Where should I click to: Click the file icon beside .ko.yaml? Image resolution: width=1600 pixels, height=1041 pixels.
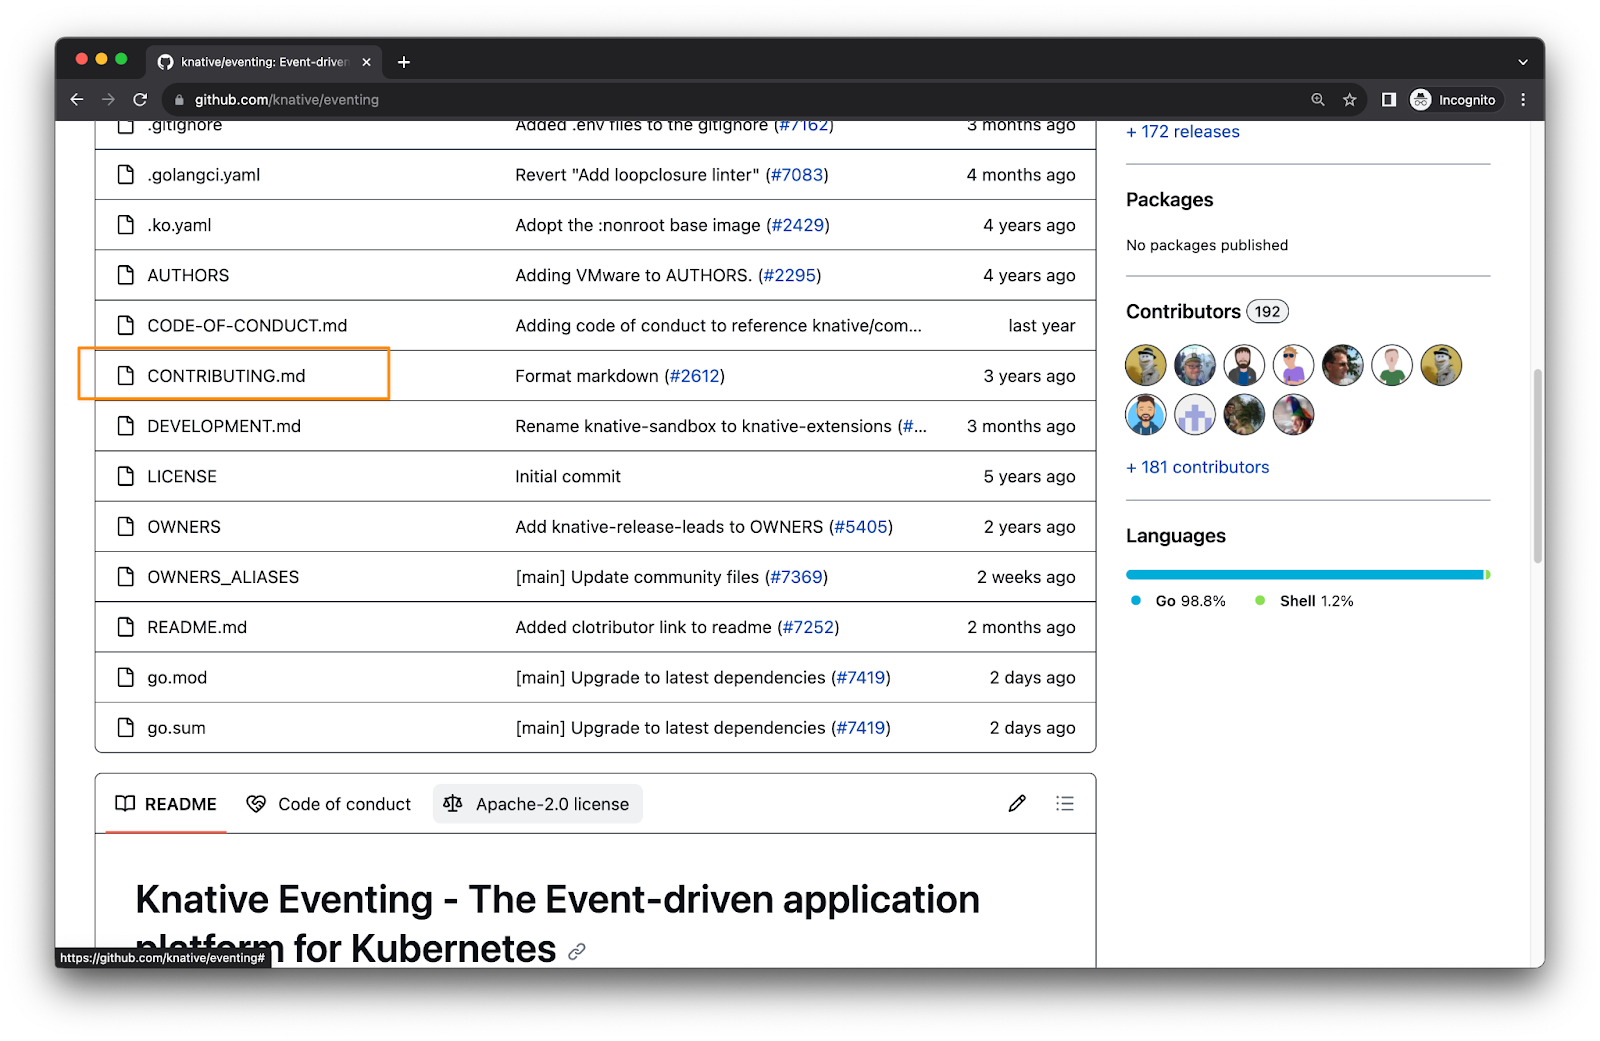point(125,225)
